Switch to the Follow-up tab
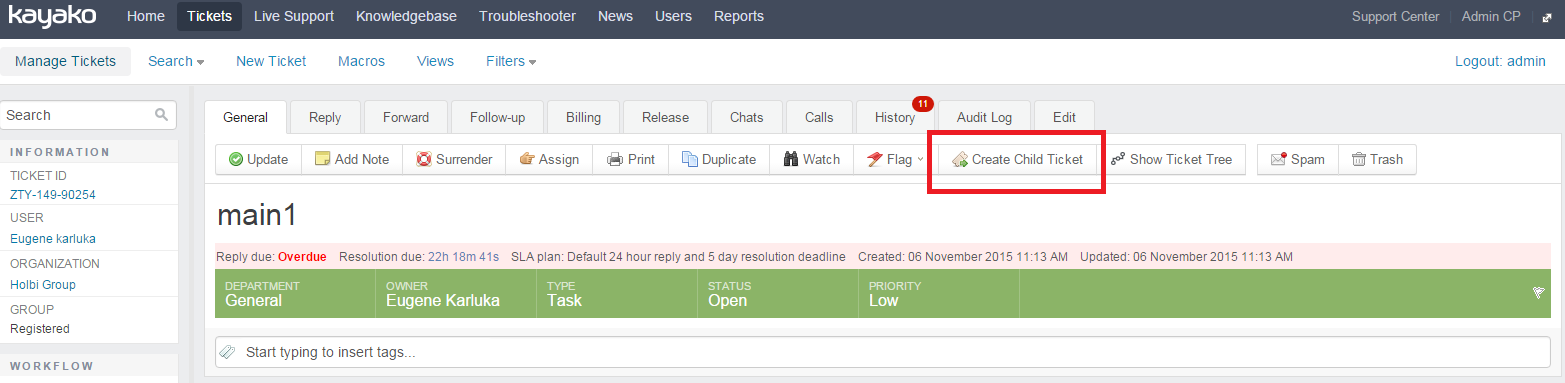The width and height of the screenshot is (1565, 383). tap(497, 117)
